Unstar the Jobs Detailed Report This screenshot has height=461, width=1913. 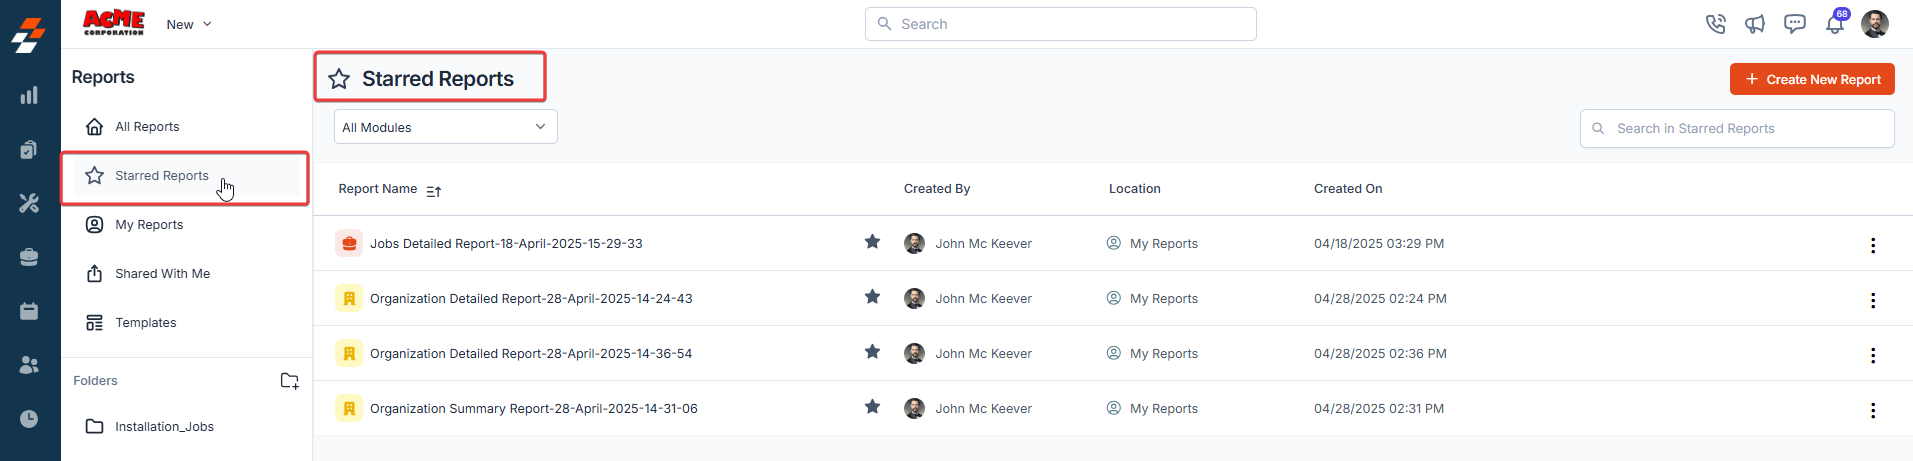873,242
